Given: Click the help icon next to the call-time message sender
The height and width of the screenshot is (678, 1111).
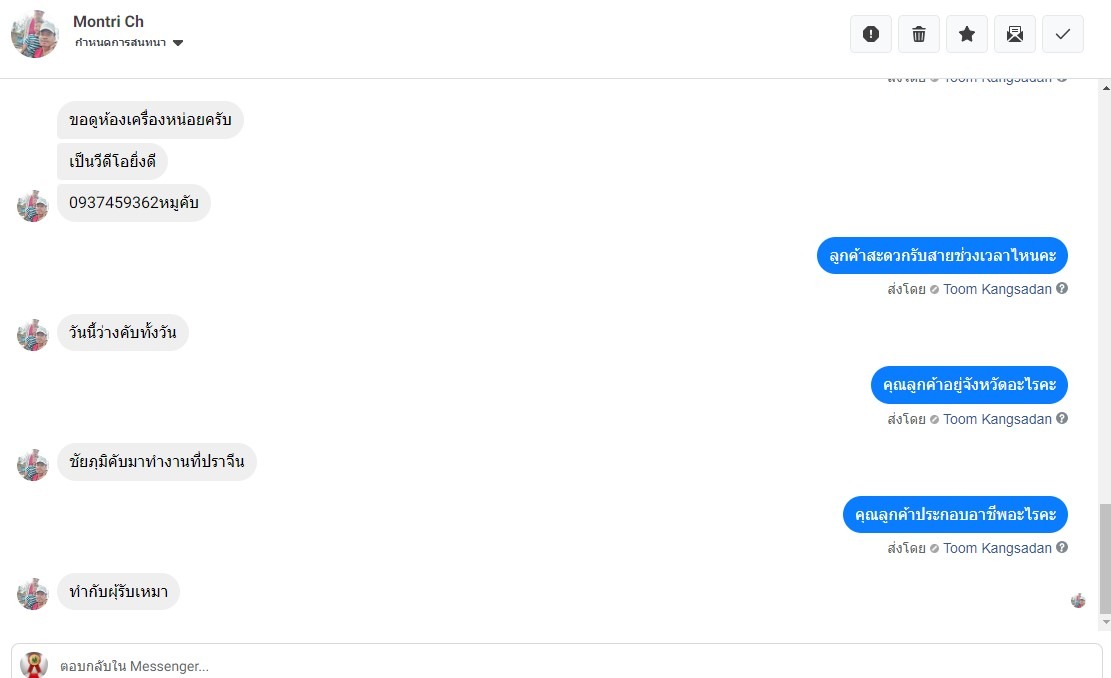Looking at the screenshot, I should click(1062, 289).
